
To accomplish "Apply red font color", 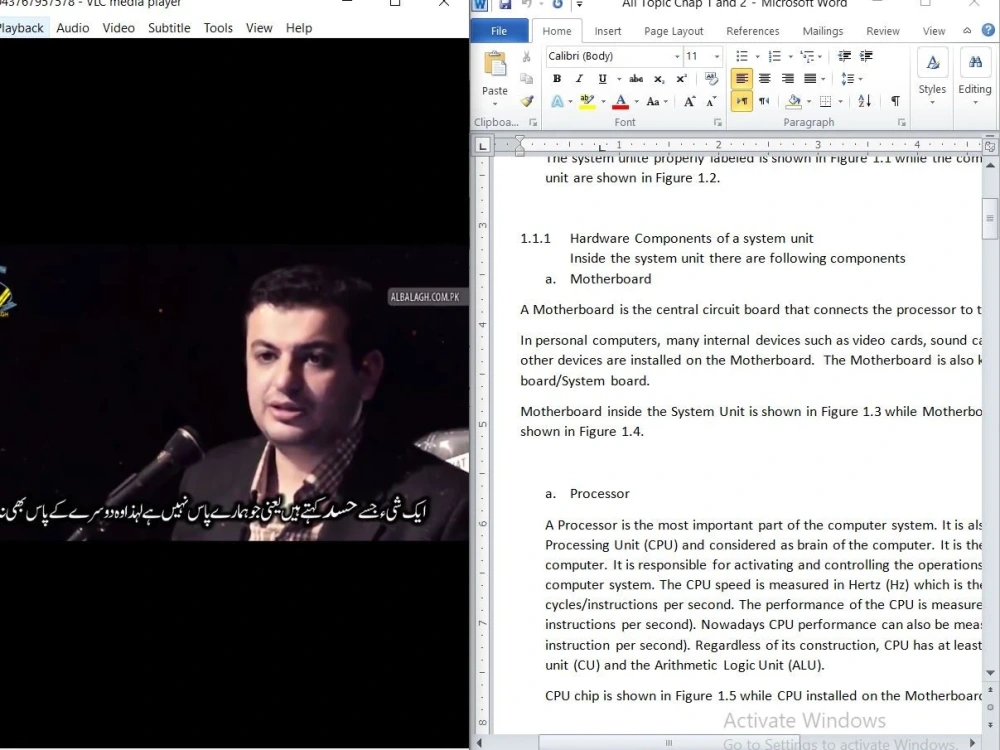I will point(620,101).
